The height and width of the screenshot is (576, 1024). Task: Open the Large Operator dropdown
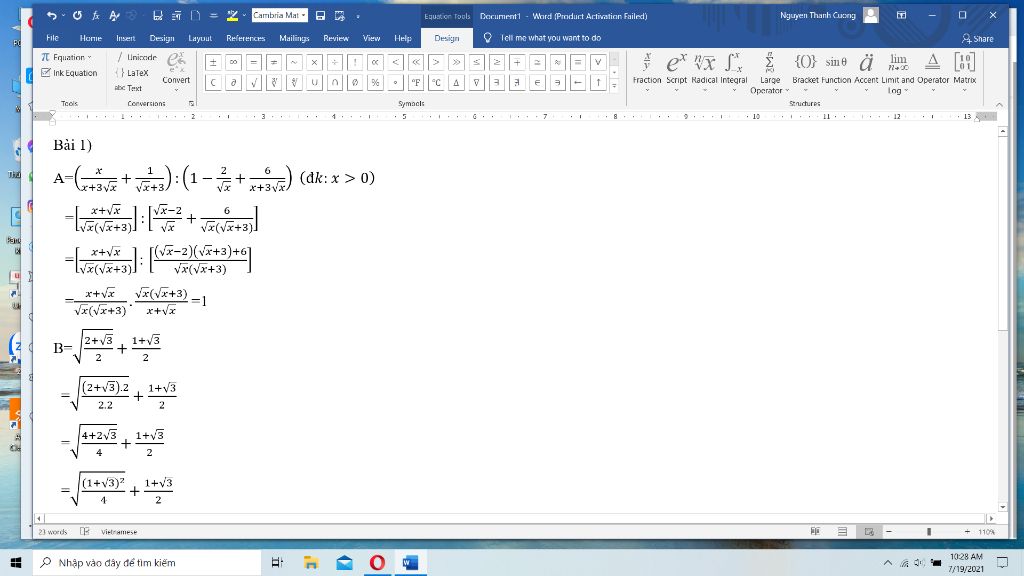(x=769, y=72)
